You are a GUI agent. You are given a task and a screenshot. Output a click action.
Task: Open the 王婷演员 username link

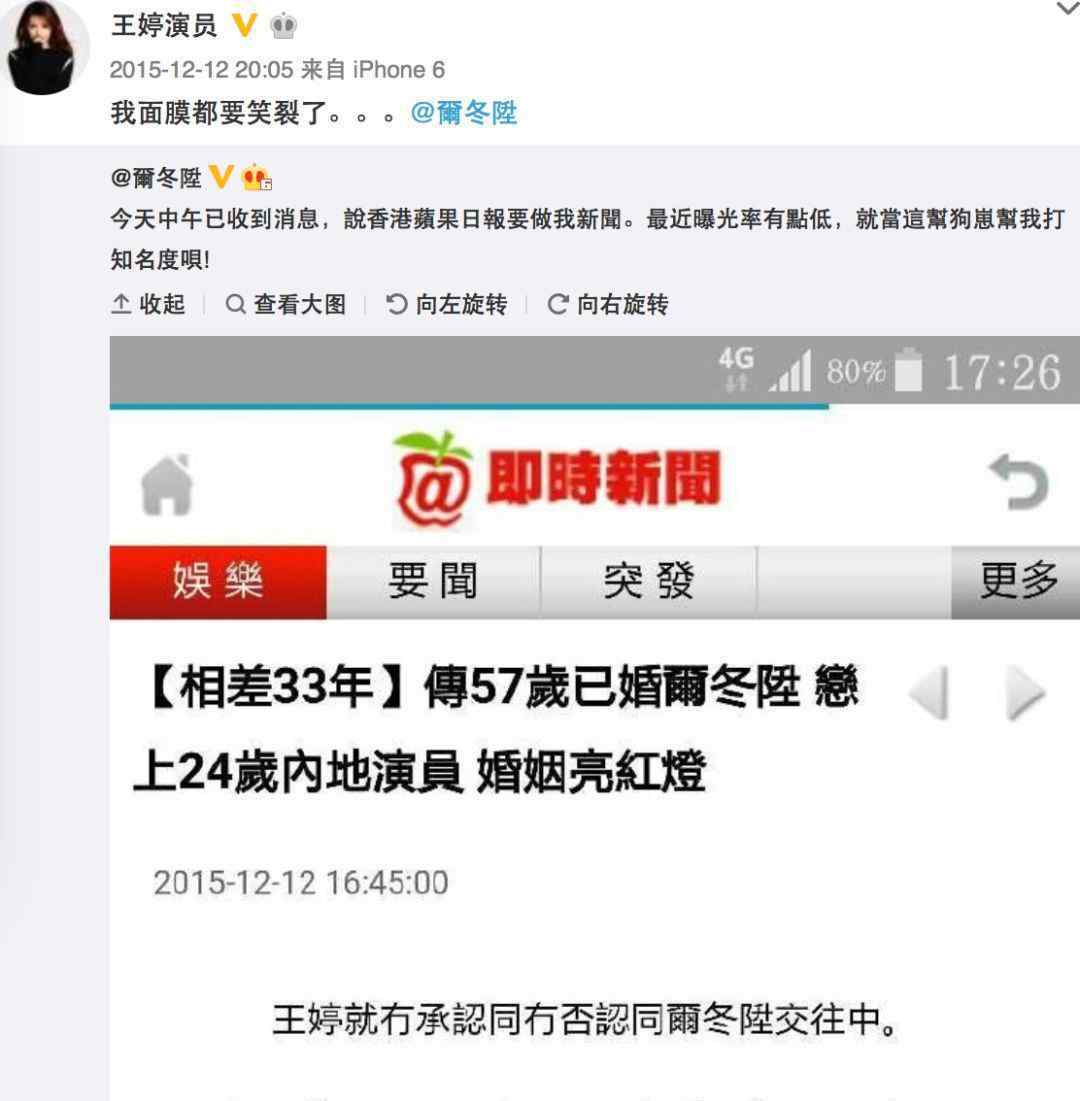[x=164, y=25]
